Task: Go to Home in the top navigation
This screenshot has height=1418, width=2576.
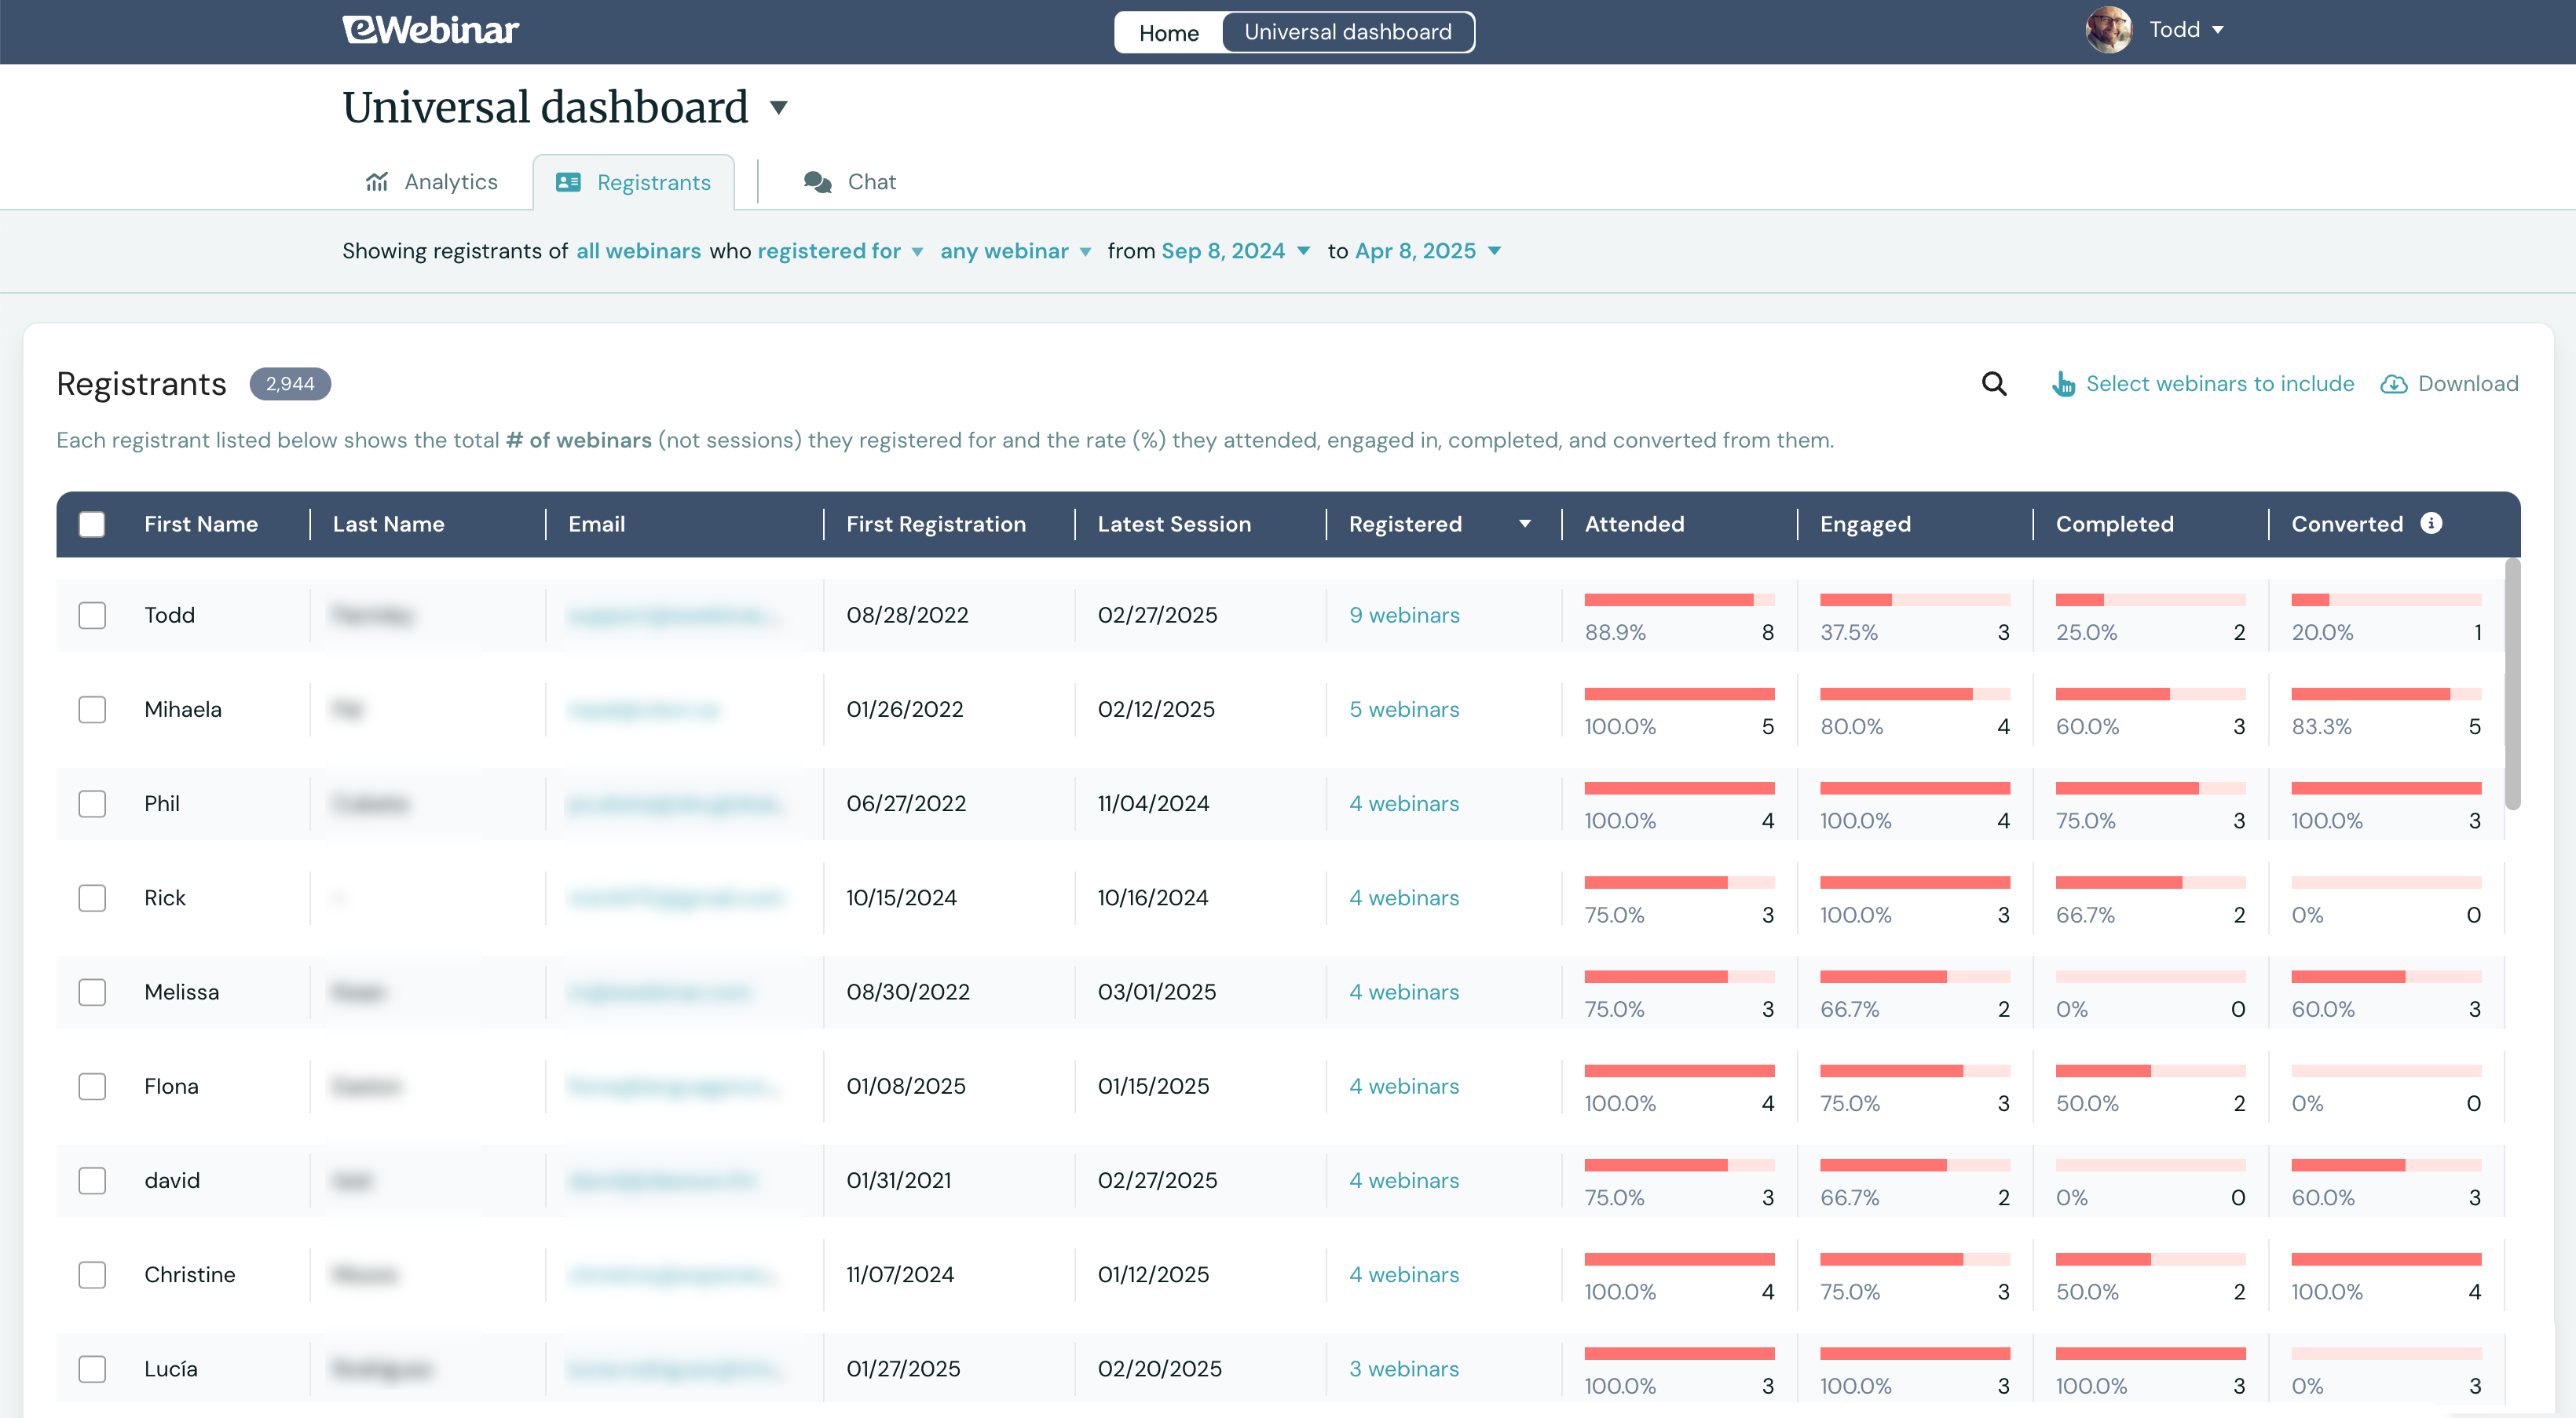Action: 1168,33
